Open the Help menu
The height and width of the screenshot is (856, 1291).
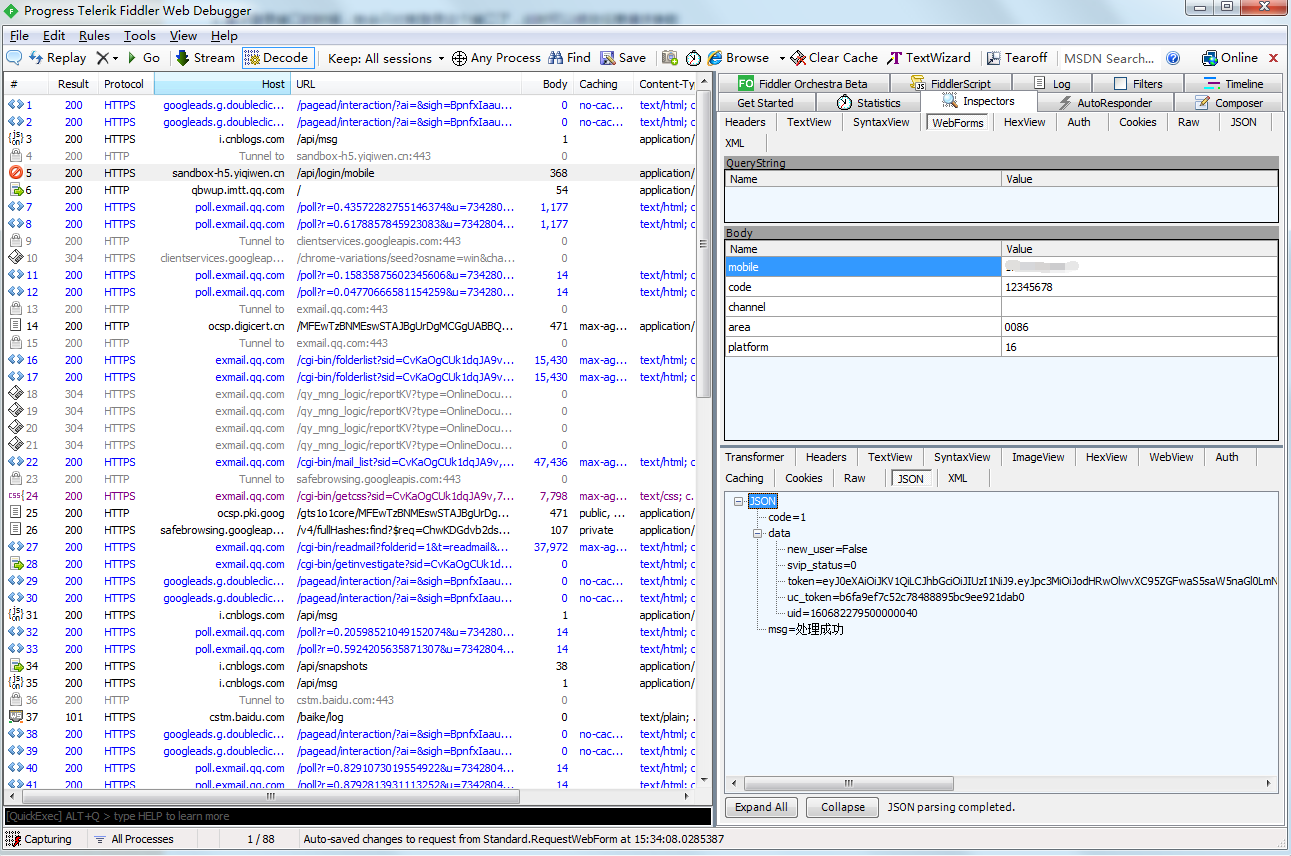click(x=224, y=36)
